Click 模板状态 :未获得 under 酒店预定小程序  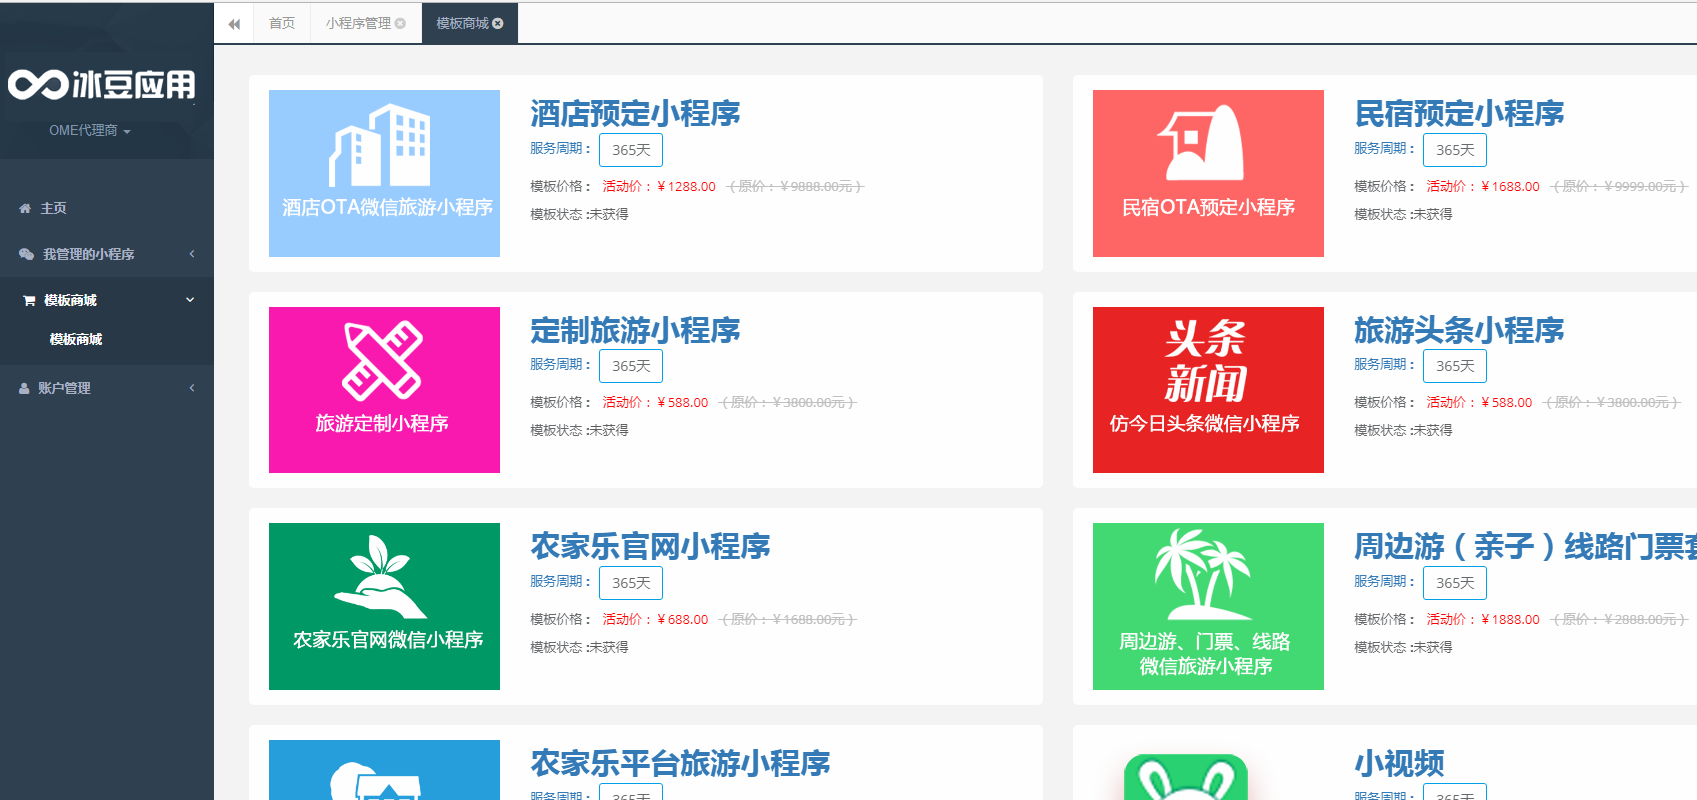point(579,214)
